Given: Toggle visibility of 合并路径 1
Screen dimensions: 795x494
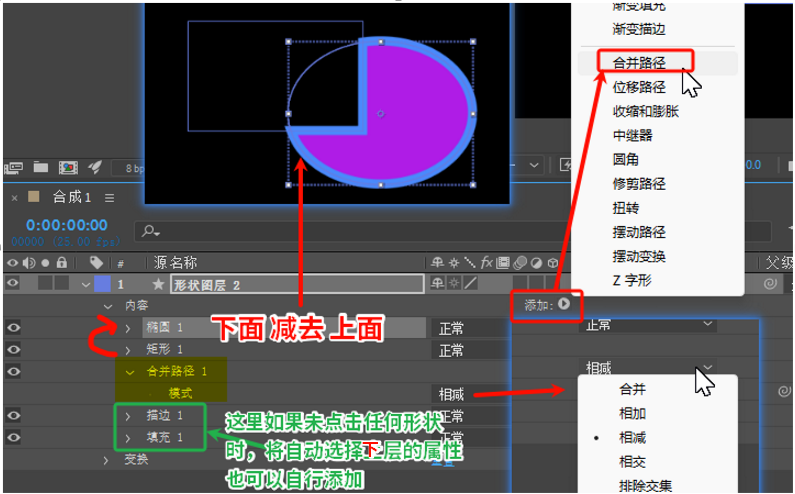Looking at the screenshot, I should tap(13, 372).
